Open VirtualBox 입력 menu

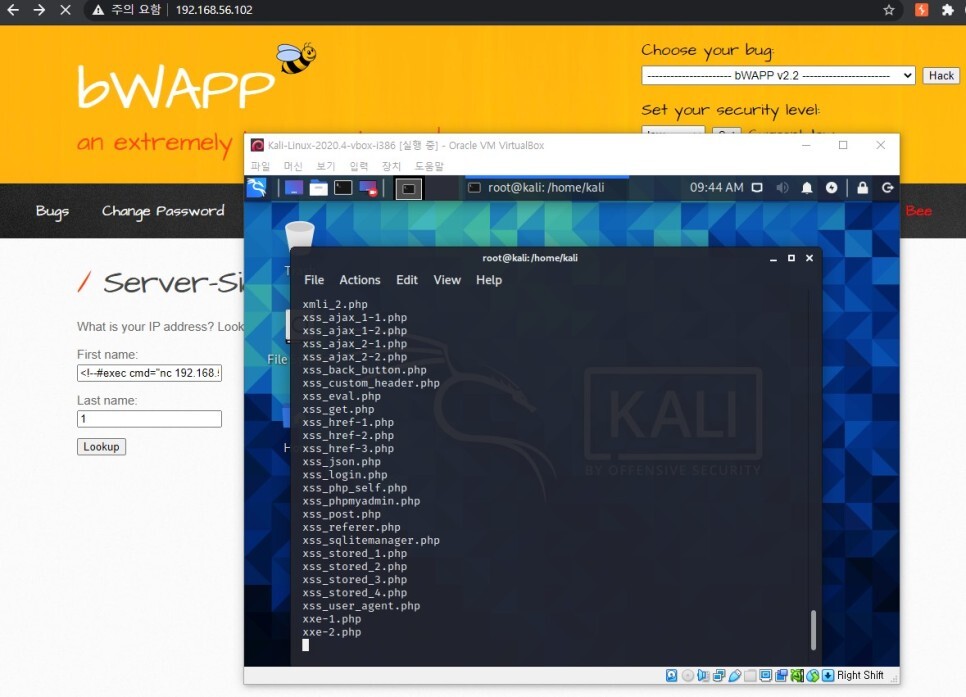coord(359,166)
